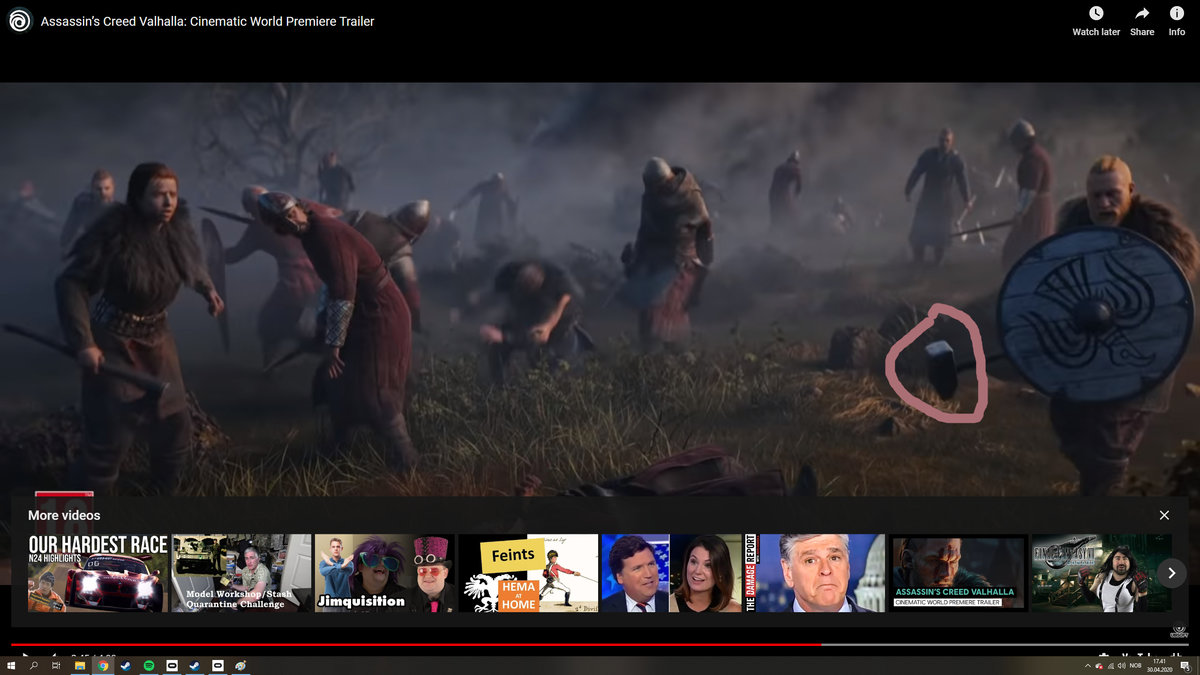Open Windows taskbar search

click(x=34, y=665)
